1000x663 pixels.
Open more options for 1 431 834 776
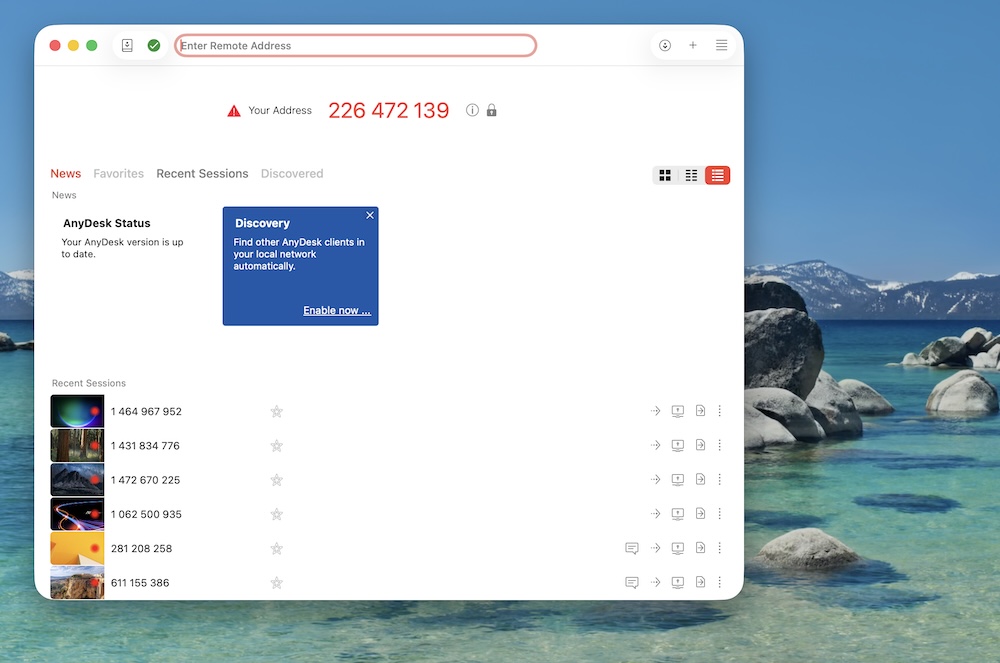click(719, 445)
